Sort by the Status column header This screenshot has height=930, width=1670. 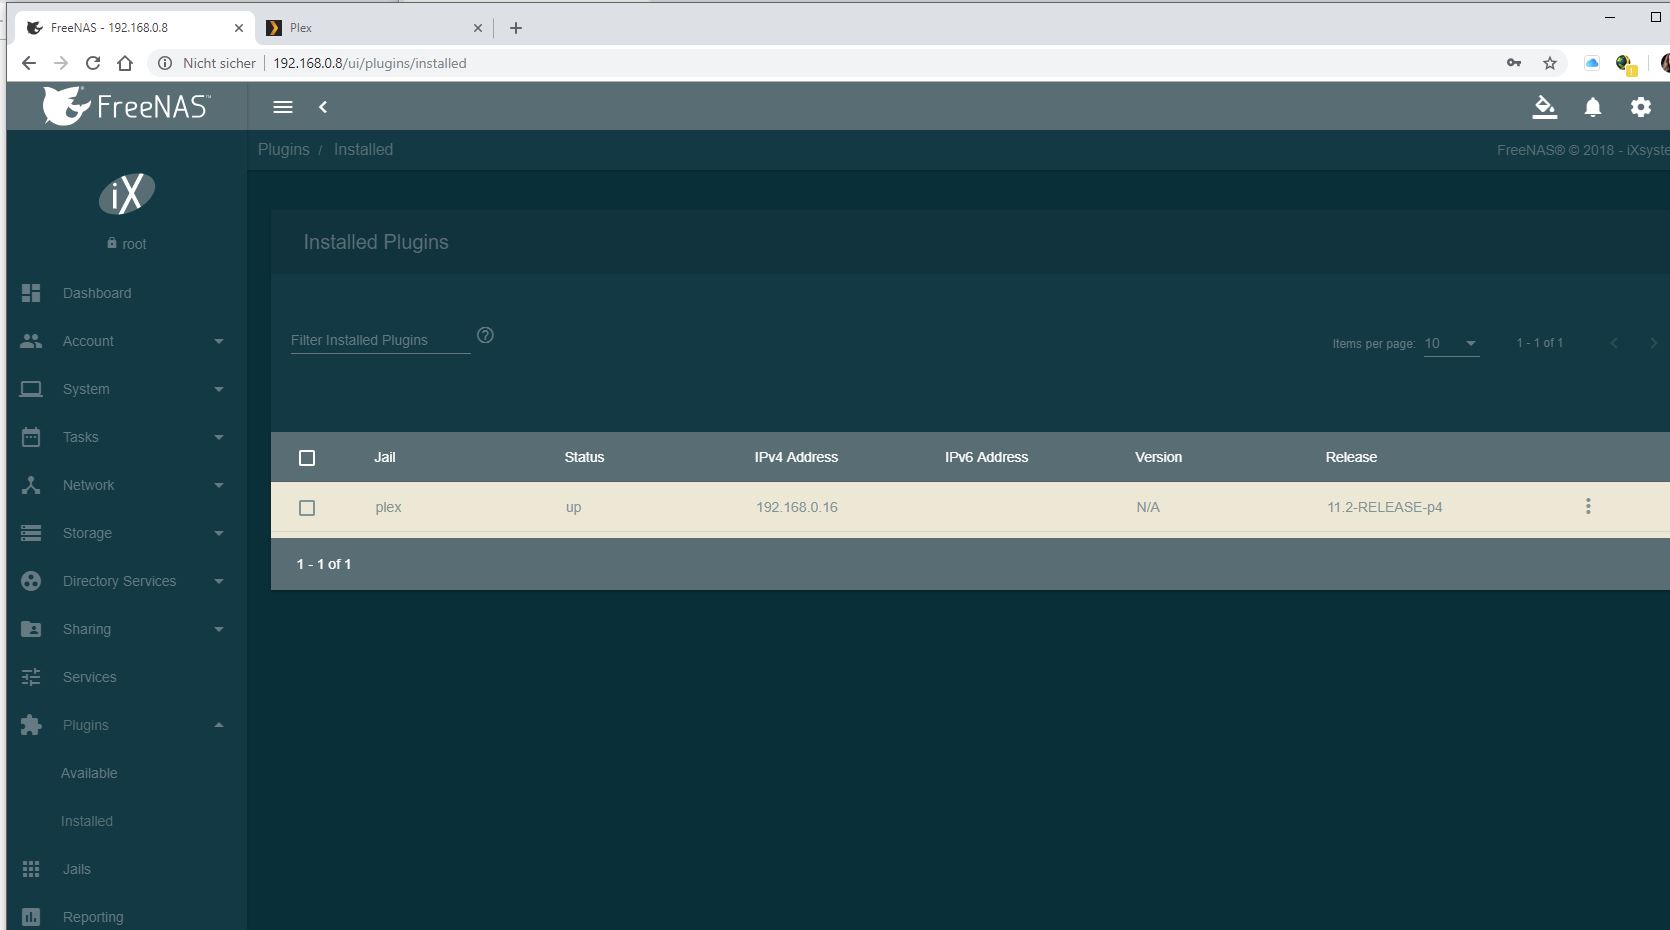click(x=584, y=457)
